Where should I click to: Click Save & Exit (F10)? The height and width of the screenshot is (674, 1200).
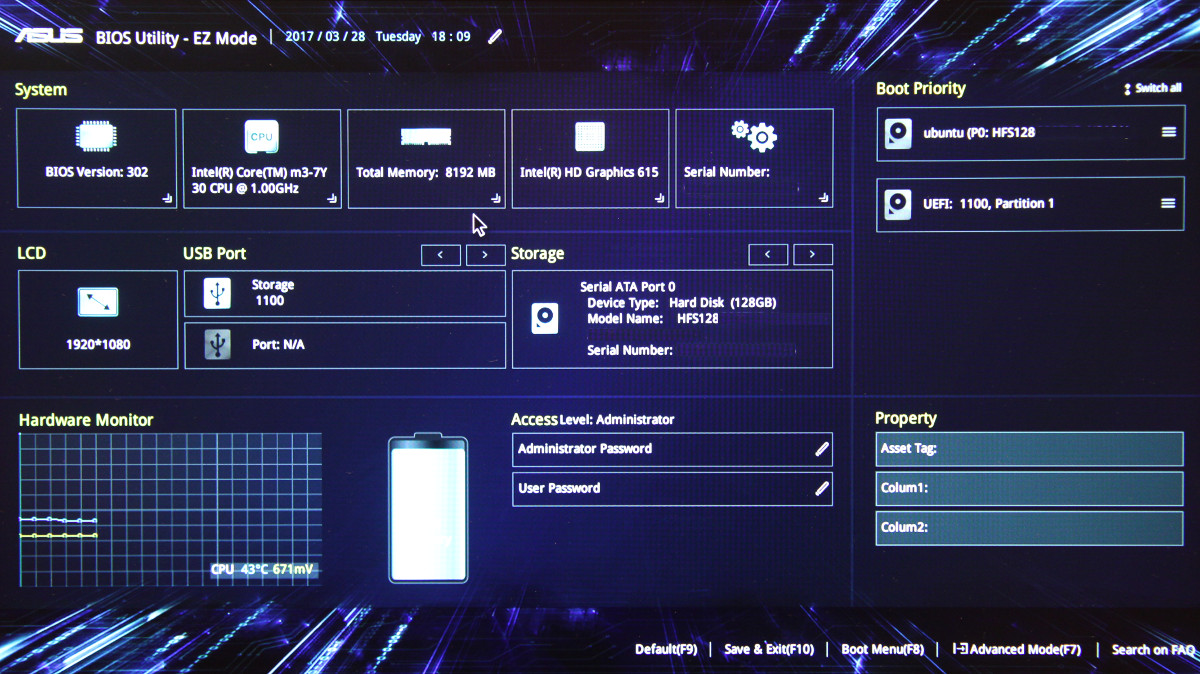pyautogui.click(x=769, y=649)
